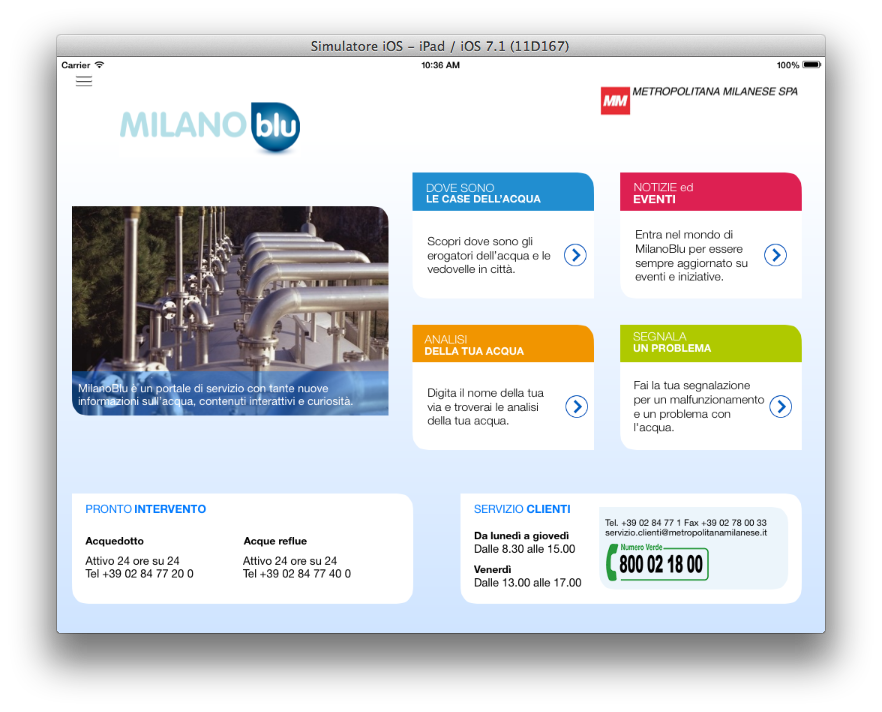Open the Analisi della tua acqua header

[x=503, y=344]
